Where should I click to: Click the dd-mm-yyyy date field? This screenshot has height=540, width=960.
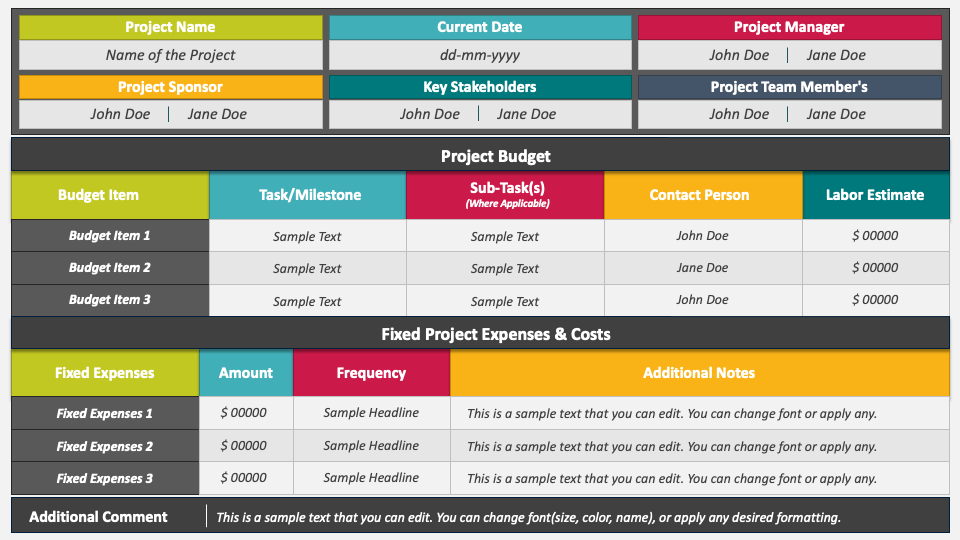(x=480, y=55)
